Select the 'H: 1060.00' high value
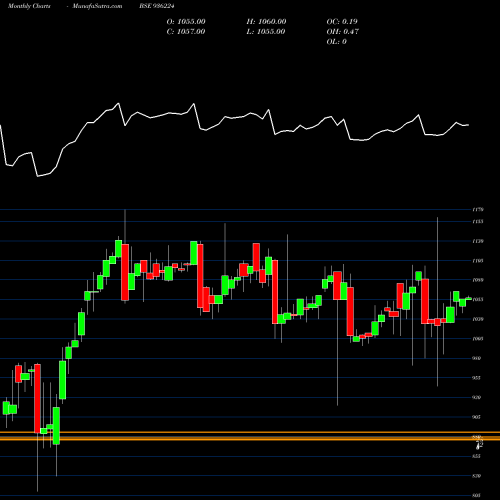The height and width of the screenshot is (500, 500). 266,22
